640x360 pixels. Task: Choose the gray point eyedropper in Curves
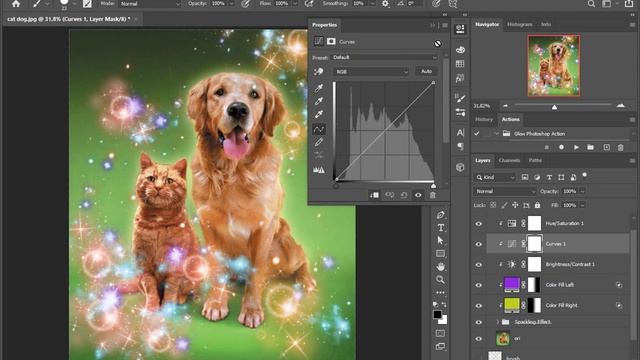(319, 101)
